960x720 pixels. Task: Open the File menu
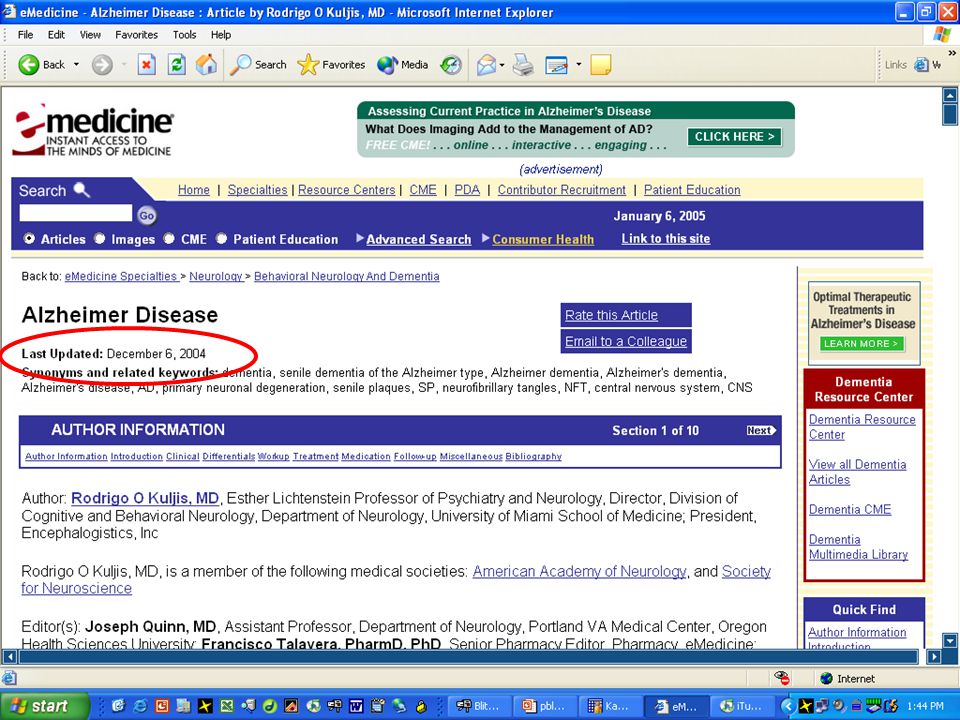tap(25, 35)
